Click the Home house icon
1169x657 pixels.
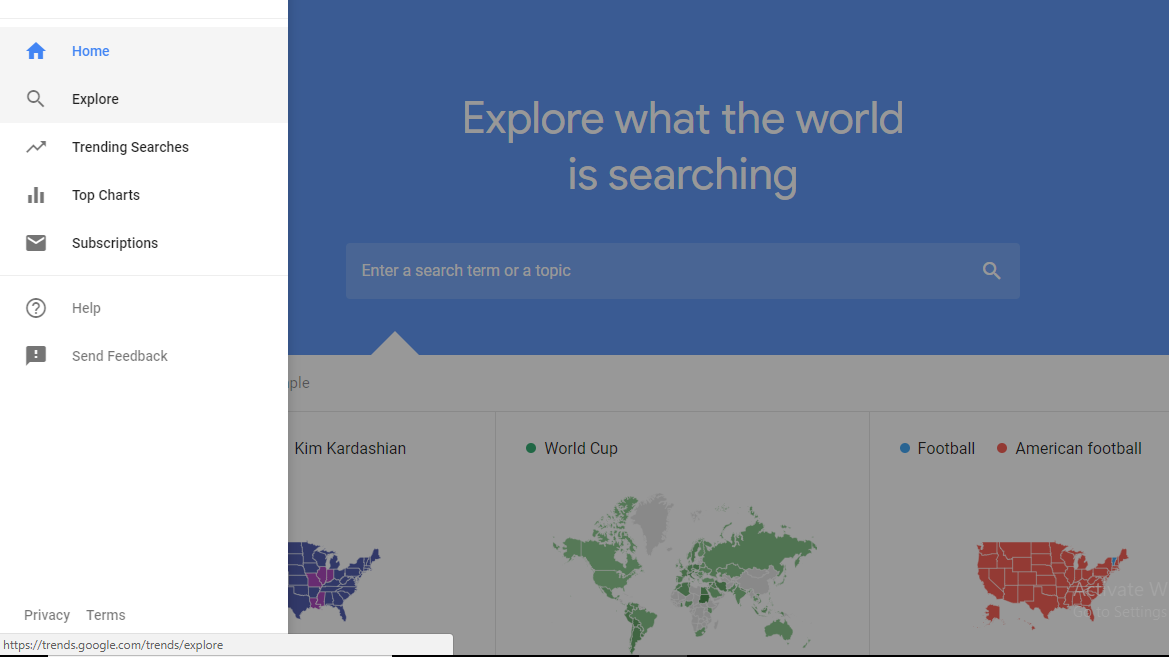[x=36, y=51]
